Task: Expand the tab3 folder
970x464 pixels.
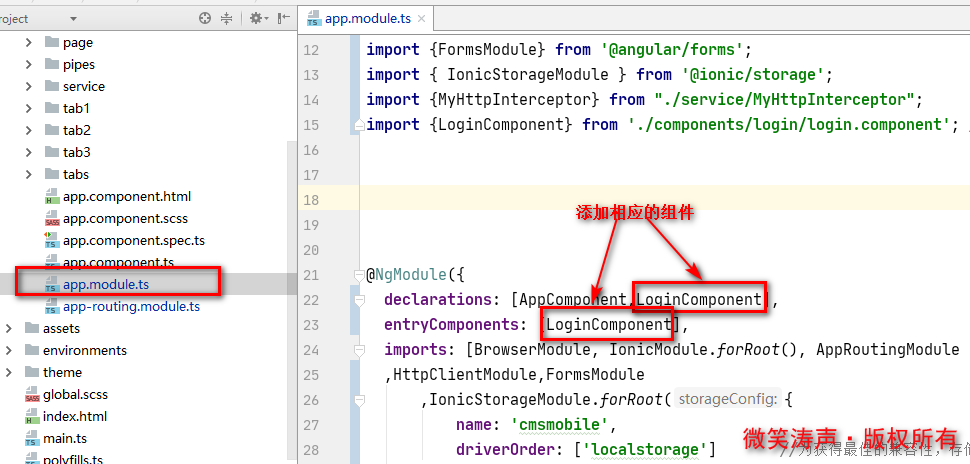Action: [x=28, y=152]
